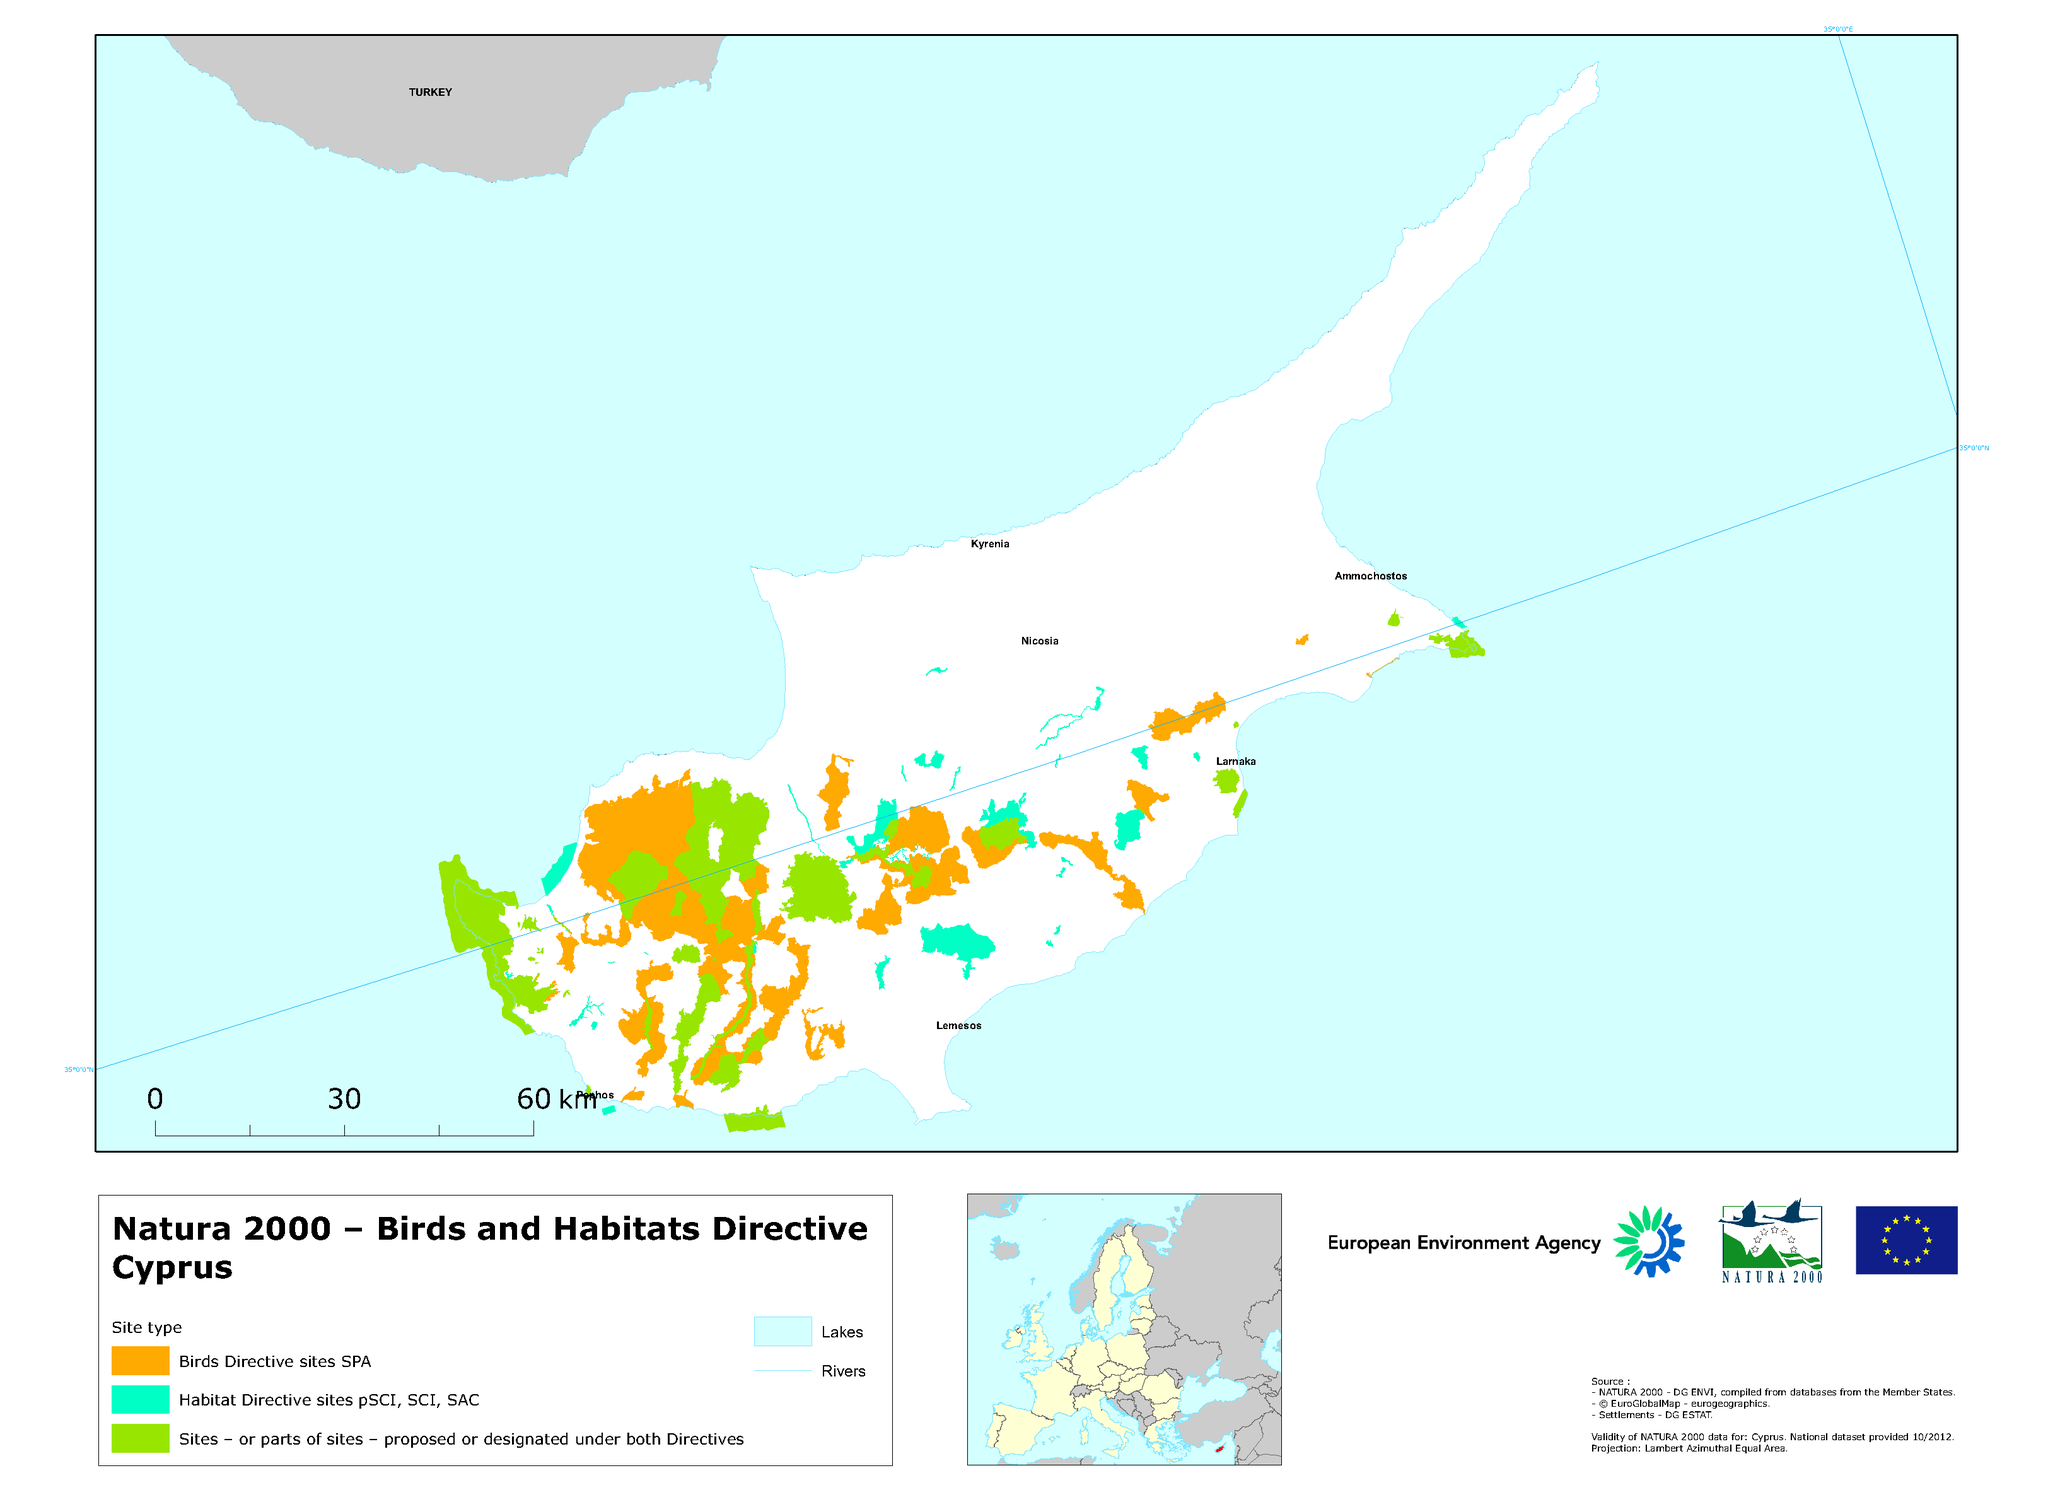Click the Natura 2000 birds logo
Image resolution: width=2048 pixels, height=1490 pixels.
click(x=1771, y=1241)
